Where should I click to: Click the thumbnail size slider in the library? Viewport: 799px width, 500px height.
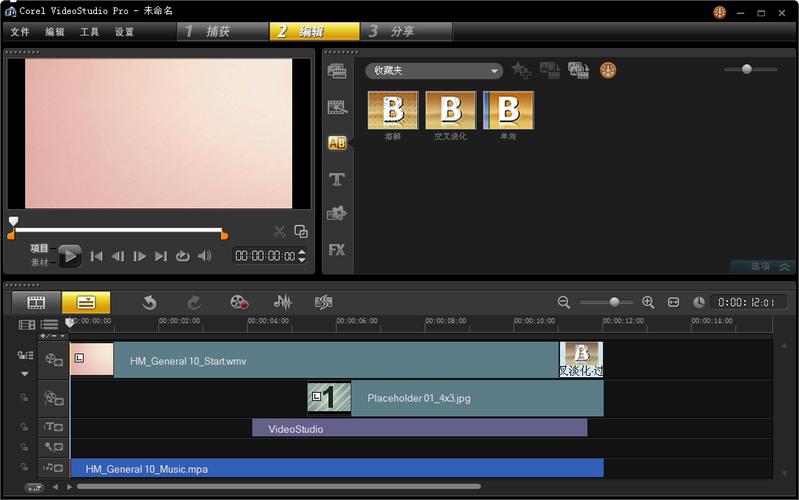(x=747, y=69)
